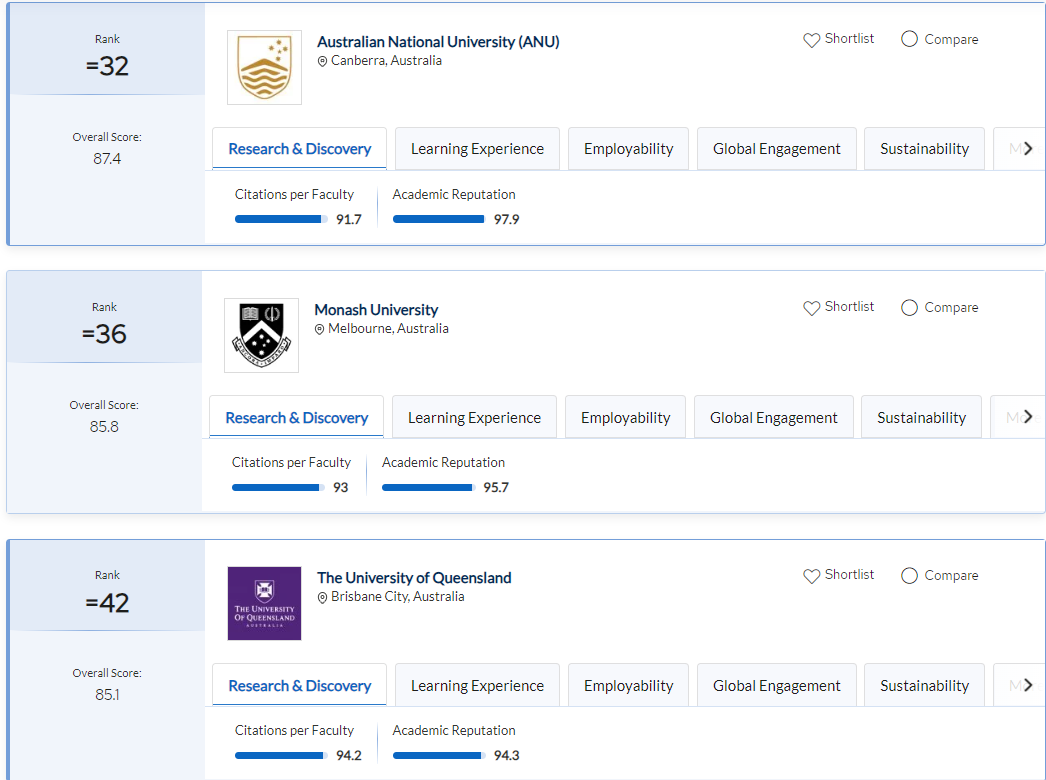Open Learning Experience tab for ANU
The height and width of the screenshot is (780, 1046).
[477, 149]
